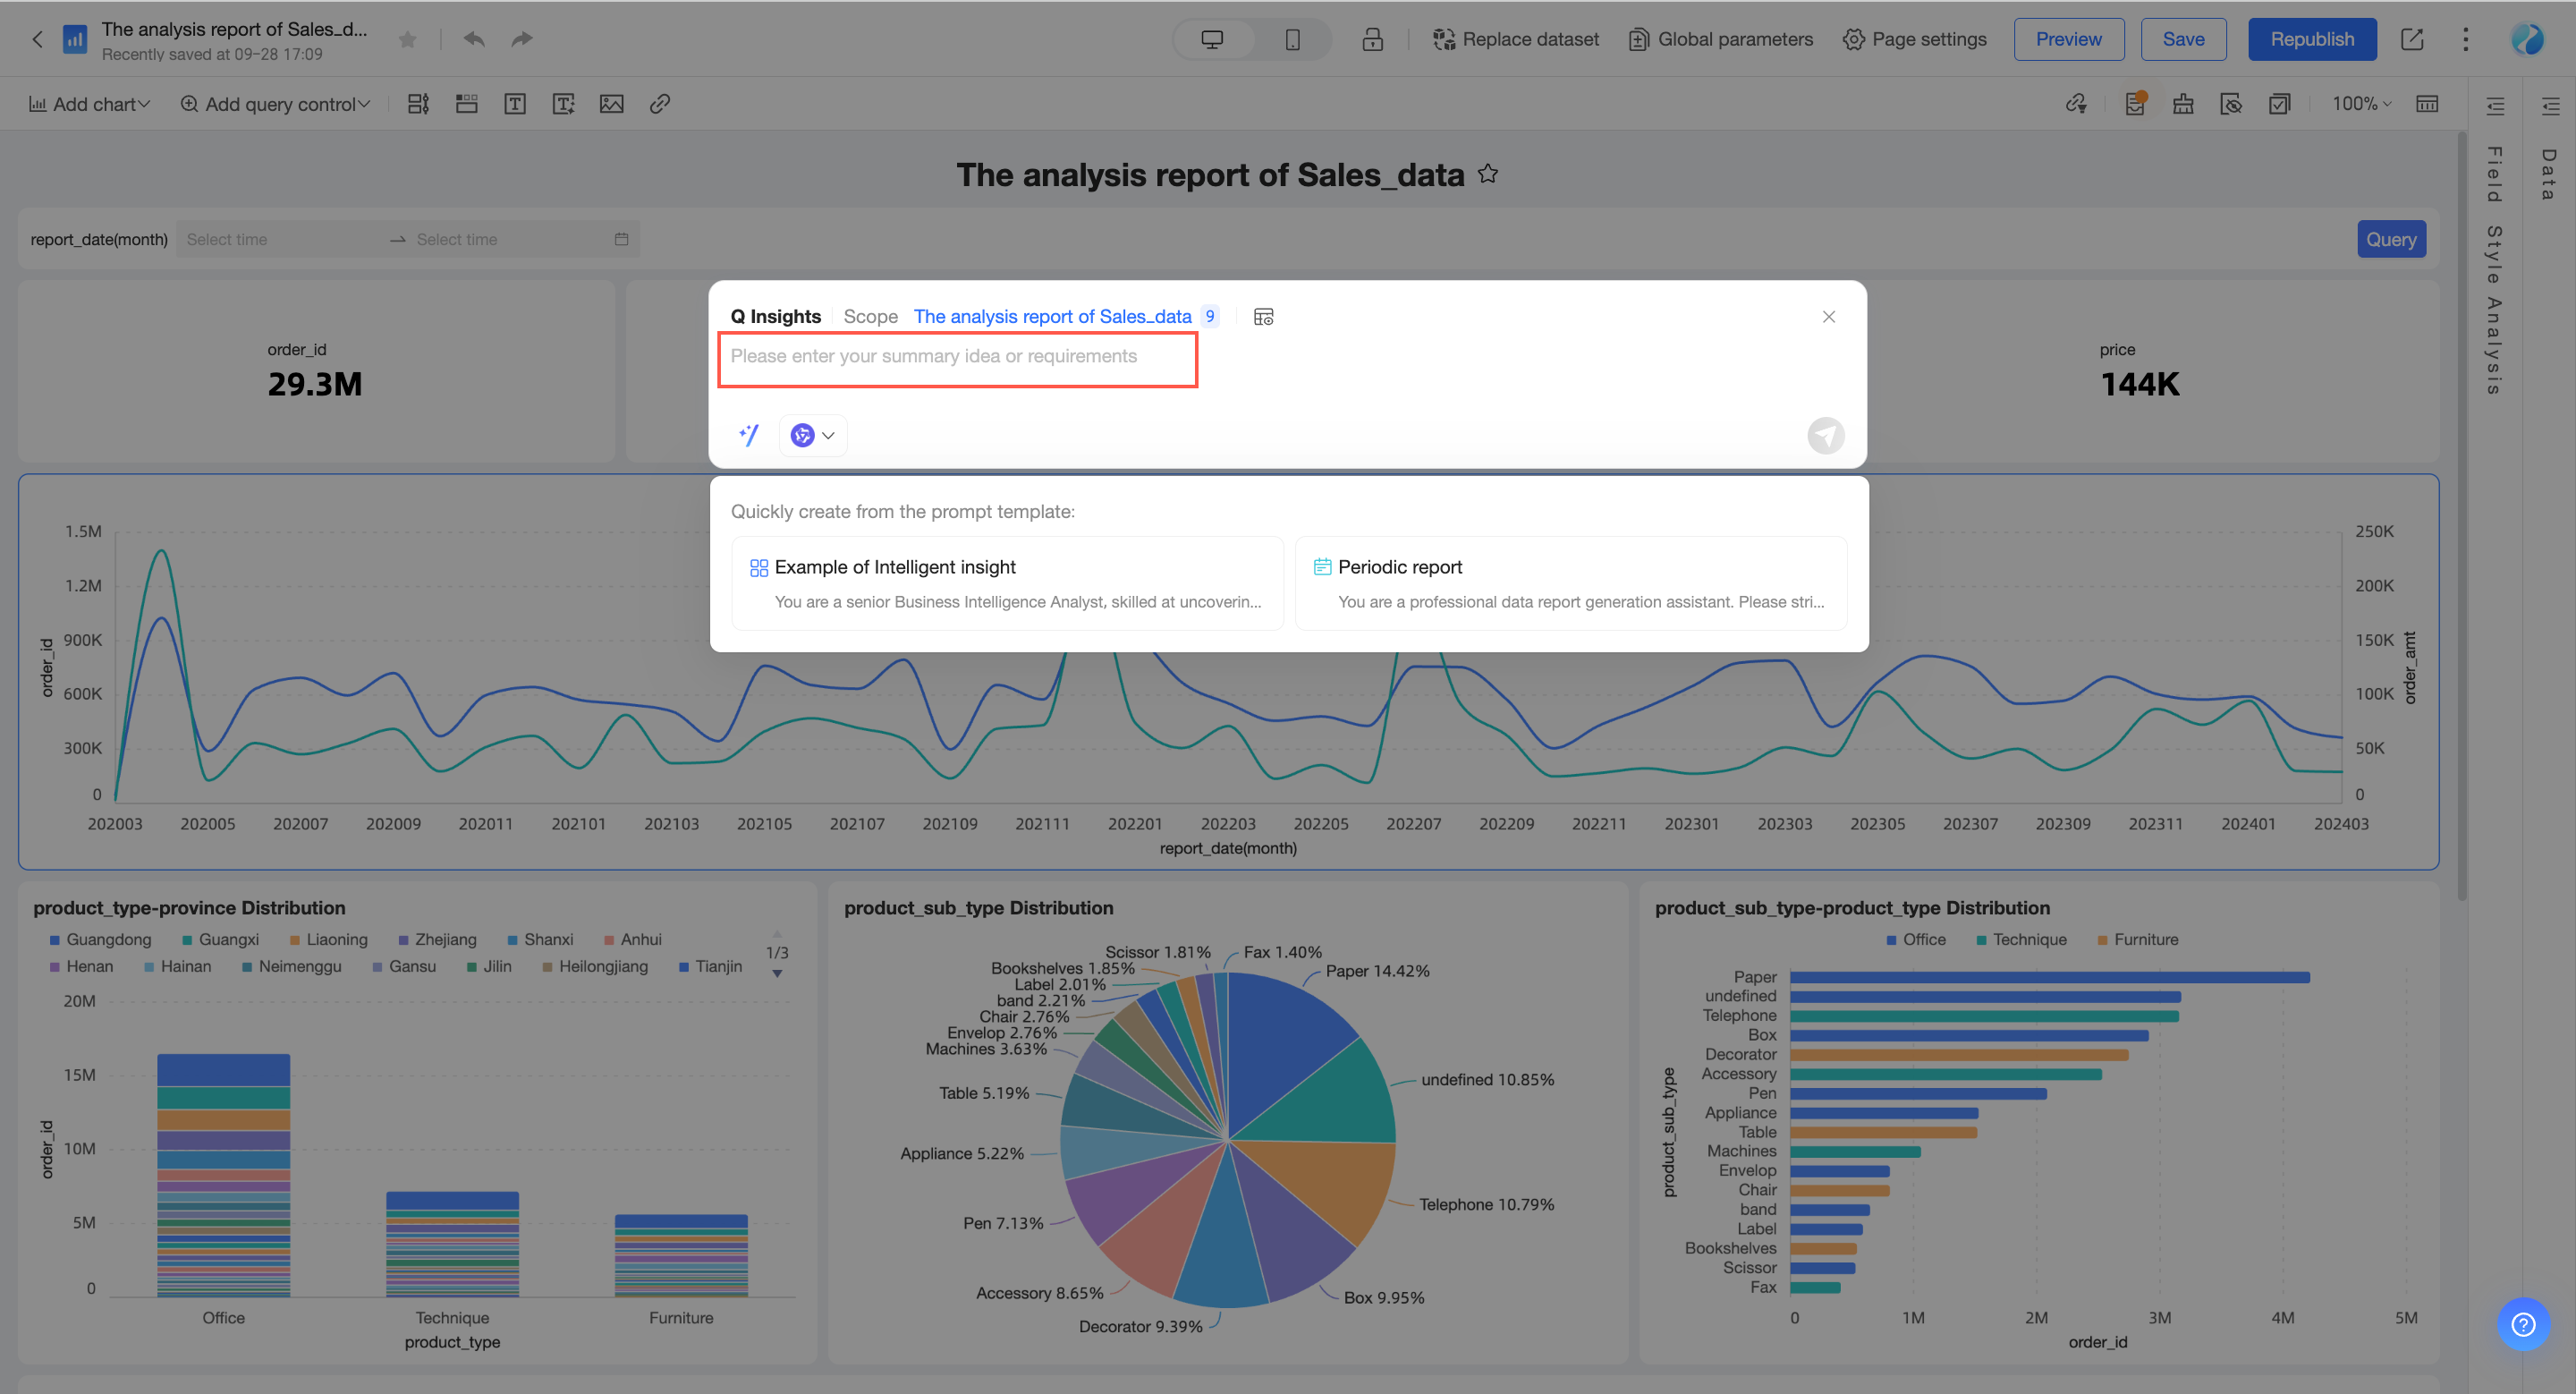Open the blue help question icon
The width and height of the screenshot is (2576, 1394).
pos(2523,1324)
